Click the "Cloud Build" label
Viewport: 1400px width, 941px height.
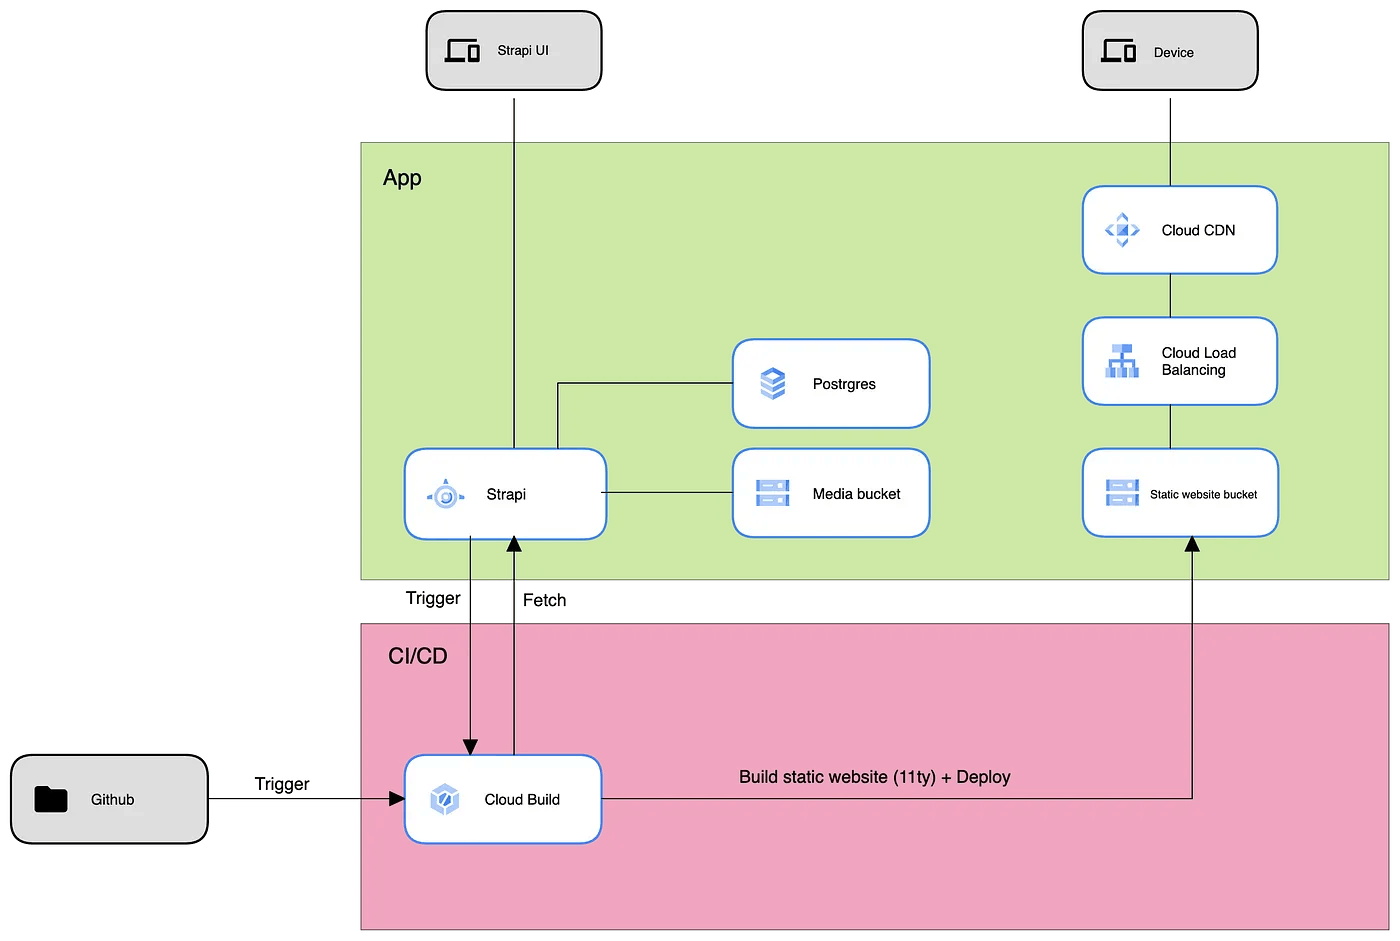coord(522,799)
